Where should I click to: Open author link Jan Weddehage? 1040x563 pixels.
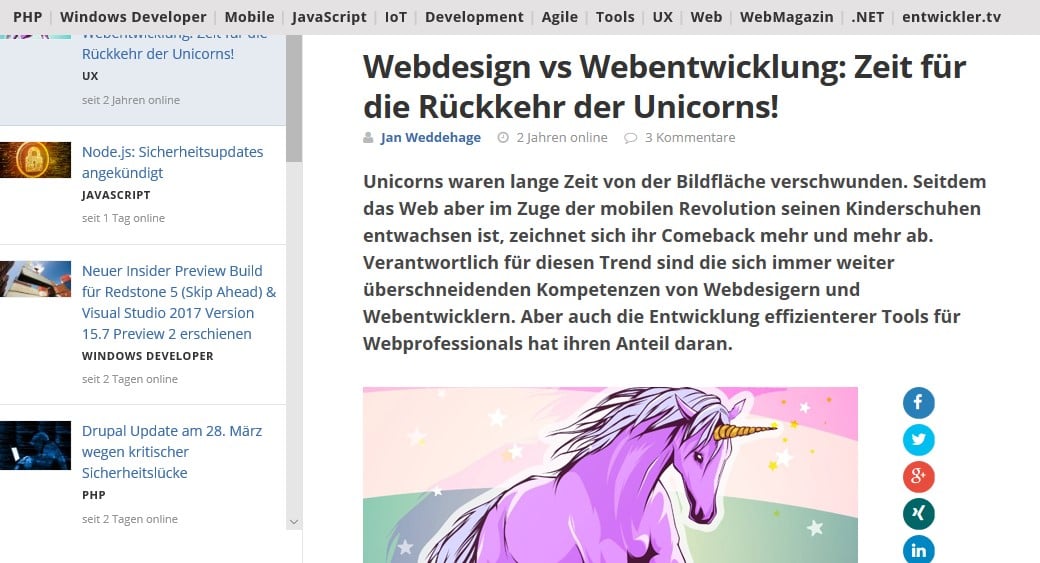430,137
